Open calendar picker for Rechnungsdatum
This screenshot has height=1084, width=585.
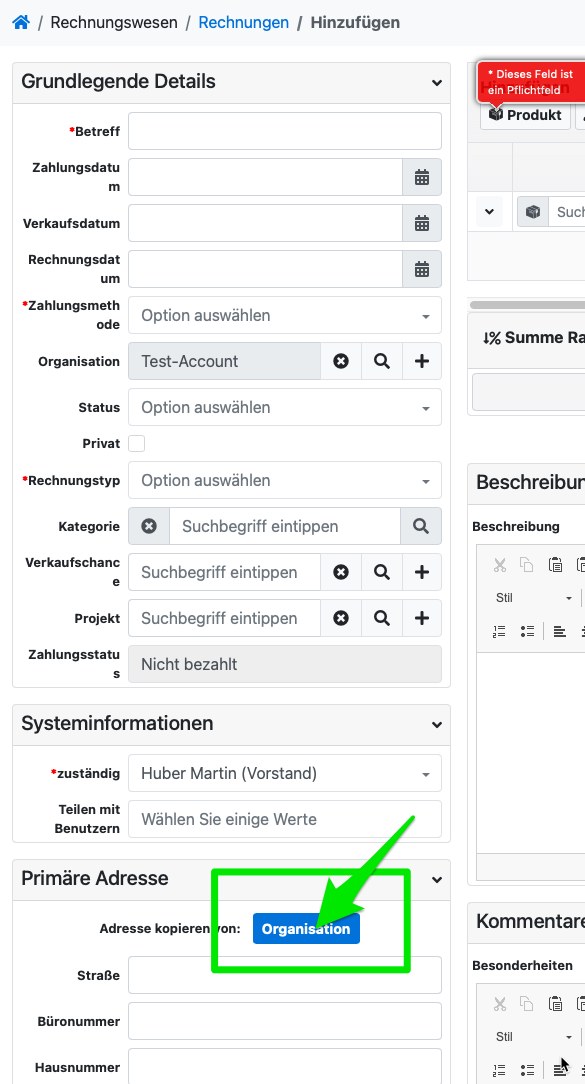point(422,269)
